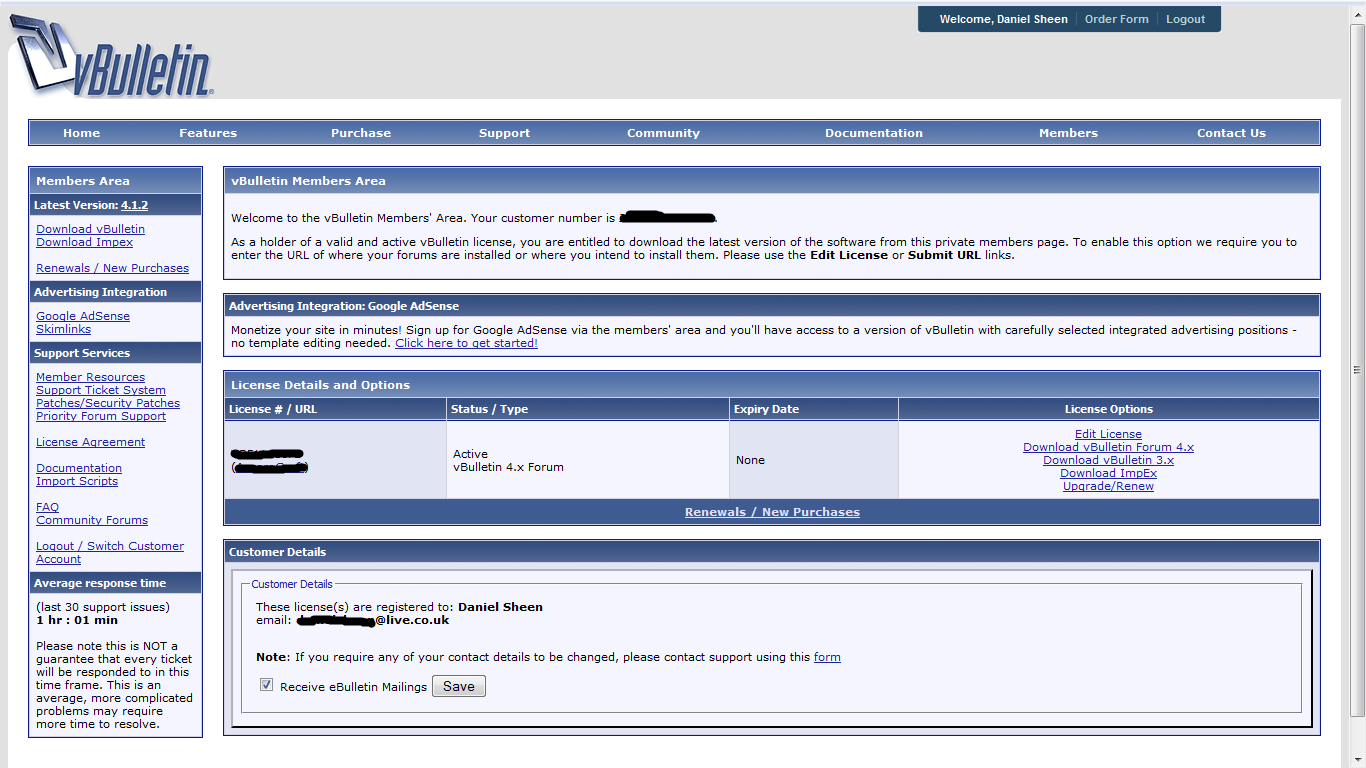This screenshot has height=768, width=1366.
Task: Open Skimlinks sidebar link
Action: click(x=63, y=329)
